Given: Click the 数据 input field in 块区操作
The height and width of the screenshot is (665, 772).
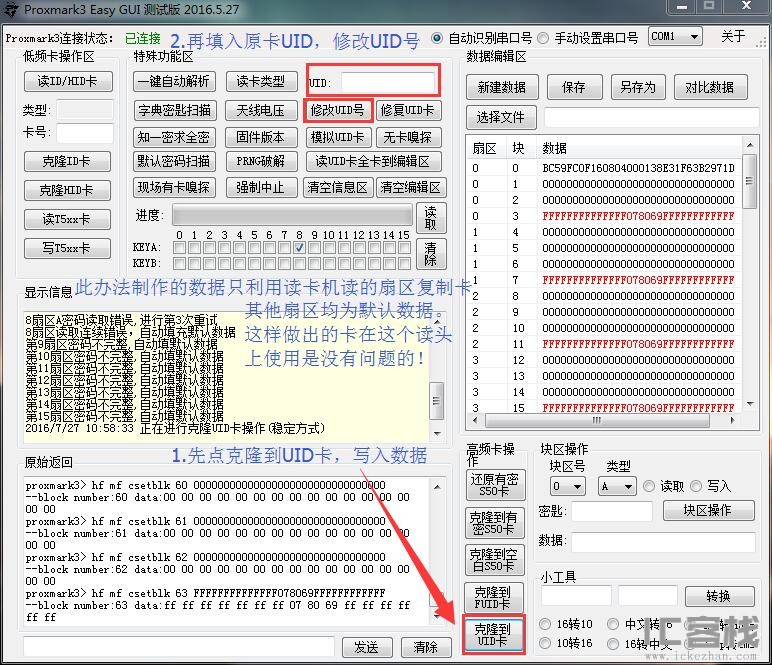Looking at the screenshot, I should pos(663,542).
